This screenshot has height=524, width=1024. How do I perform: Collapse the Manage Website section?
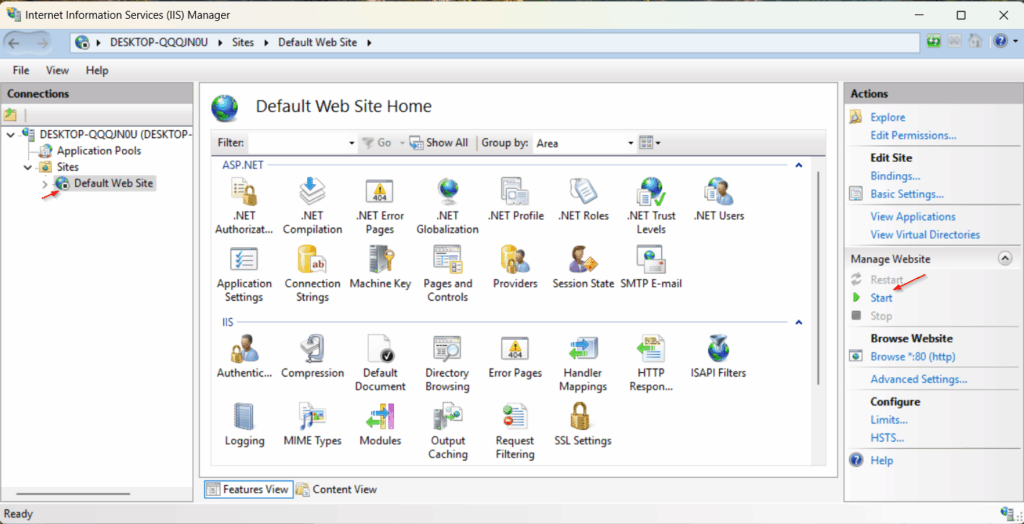[x=1005, y=259]
